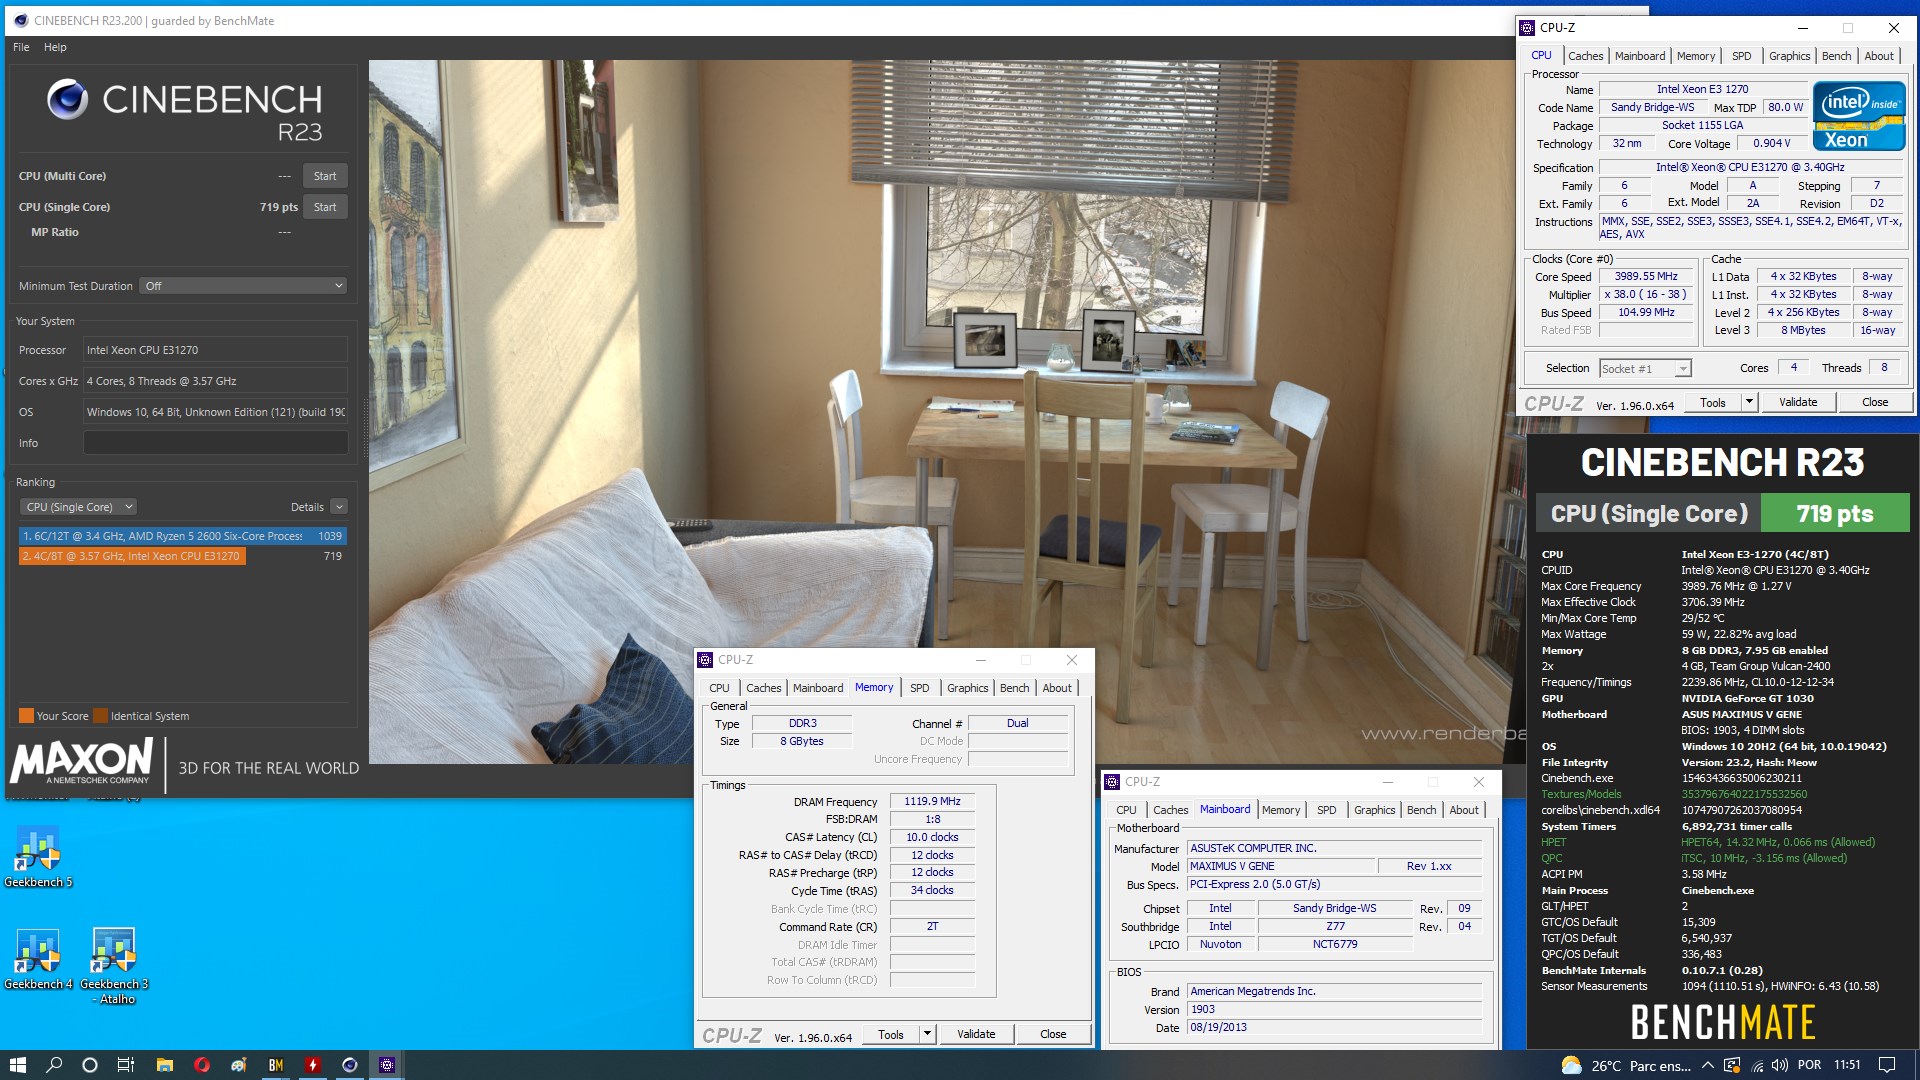Click Validate in top CPU-Z window
Image resolution: width=1920 pixels, height=1080 pixels.
point(1797,403)
